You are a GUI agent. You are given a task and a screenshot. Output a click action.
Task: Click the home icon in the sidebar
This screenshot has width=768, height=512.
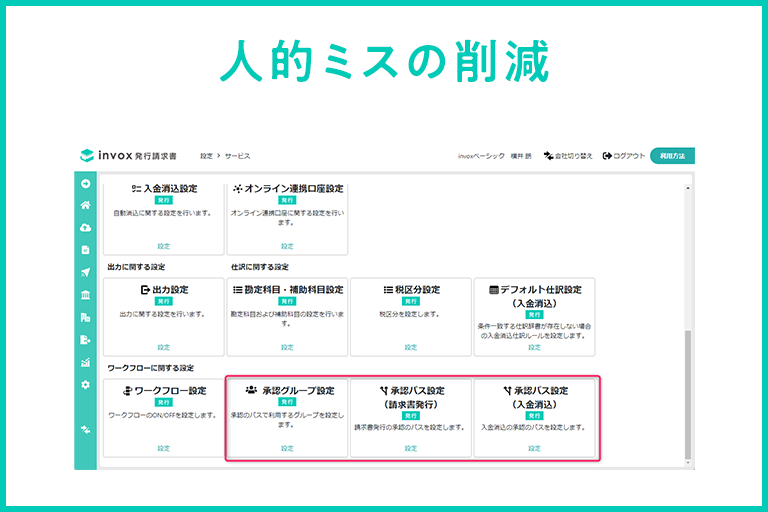pos(86,206)
